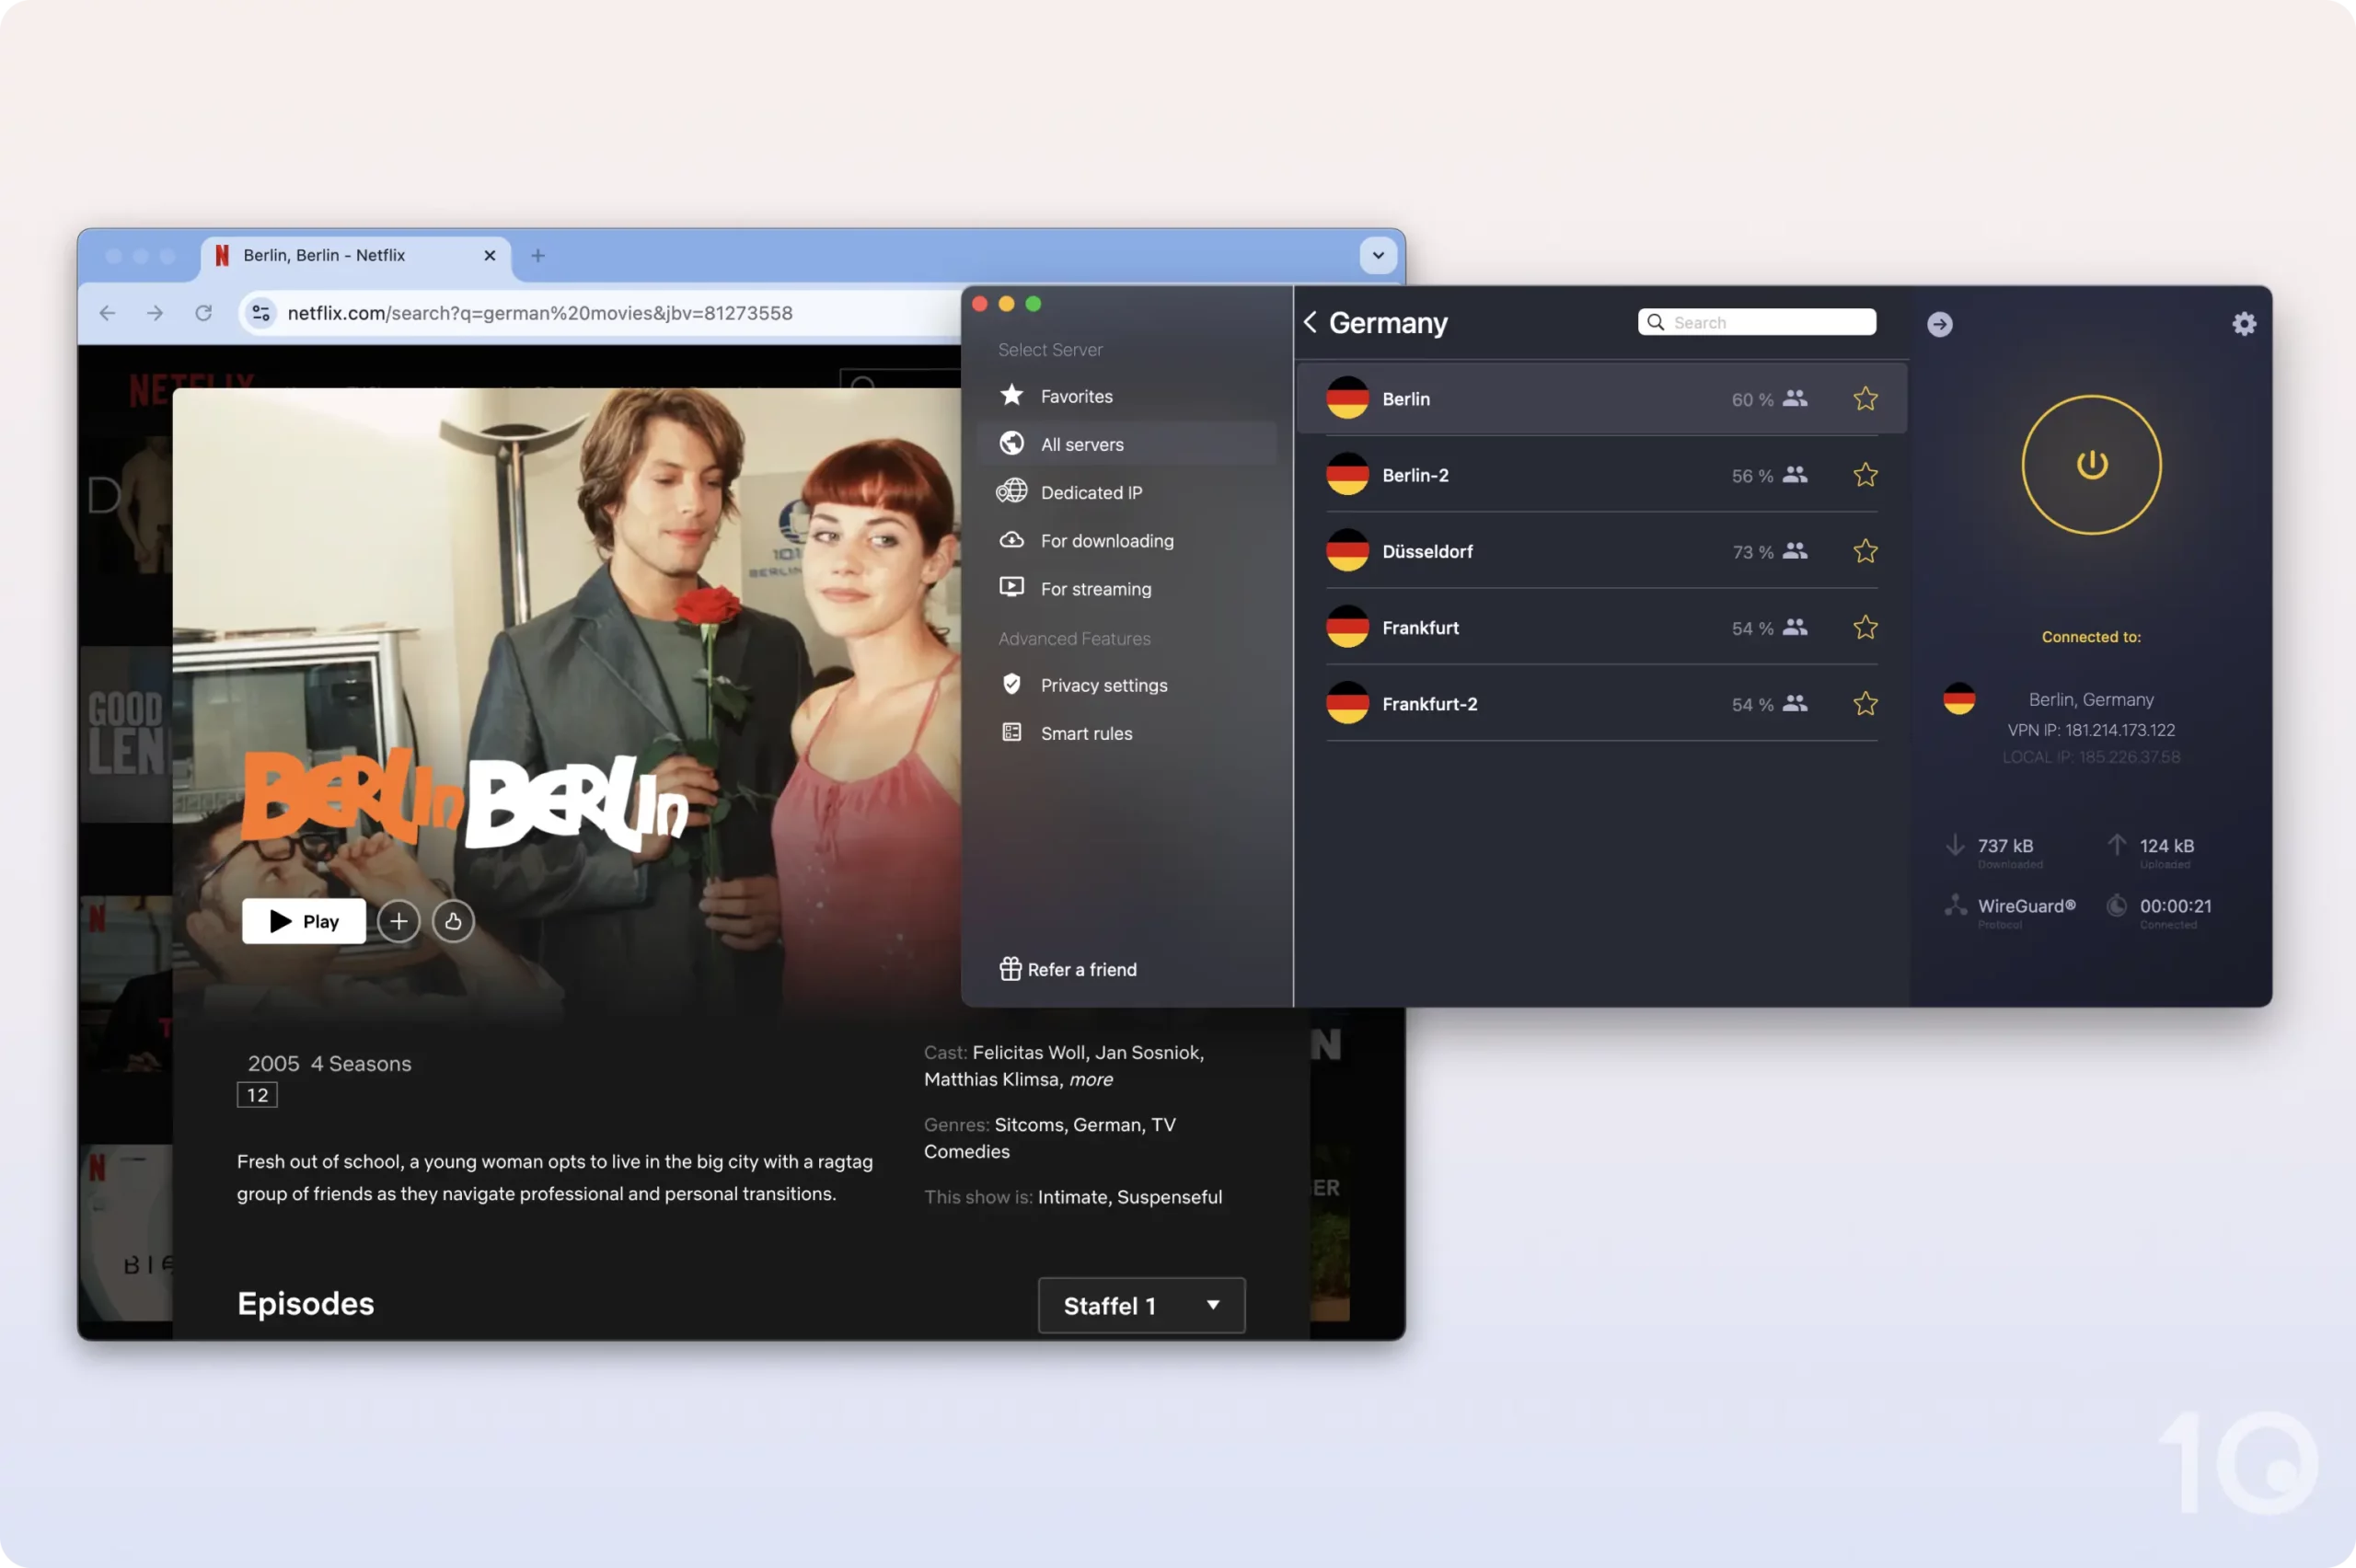Screen dimensions: 2356x1568
Task: Click the Add to list button on Berlin Berlin
Action: pos(398,920)
